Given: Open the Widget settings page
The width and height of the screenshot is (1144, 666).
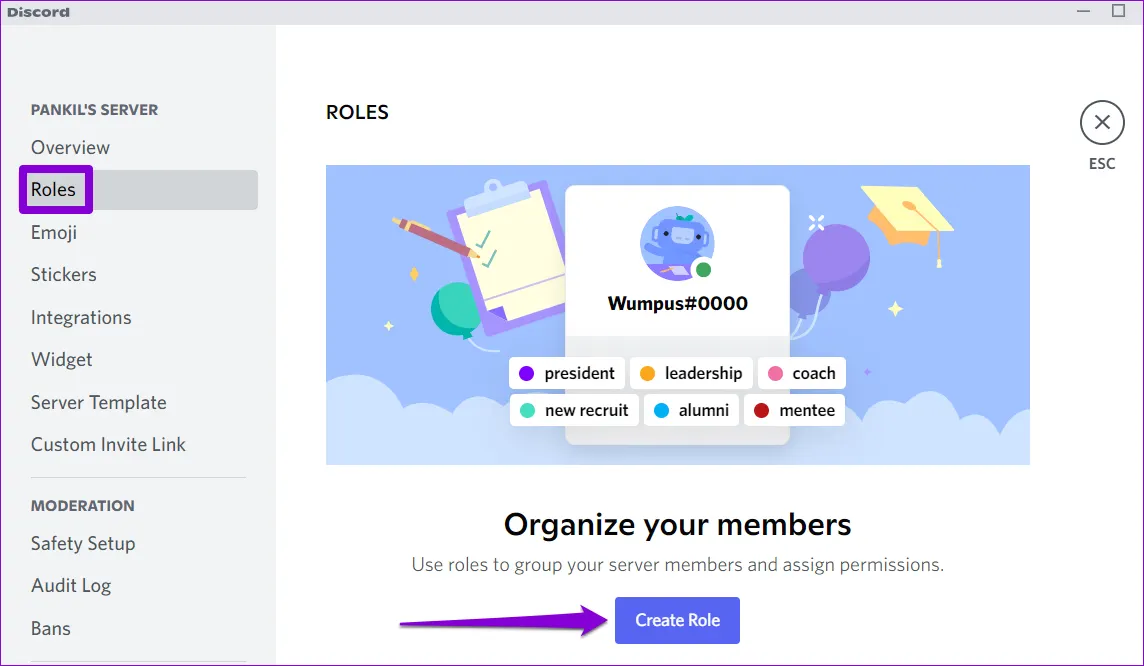Looking at the screenshot, I should point(62,360).
